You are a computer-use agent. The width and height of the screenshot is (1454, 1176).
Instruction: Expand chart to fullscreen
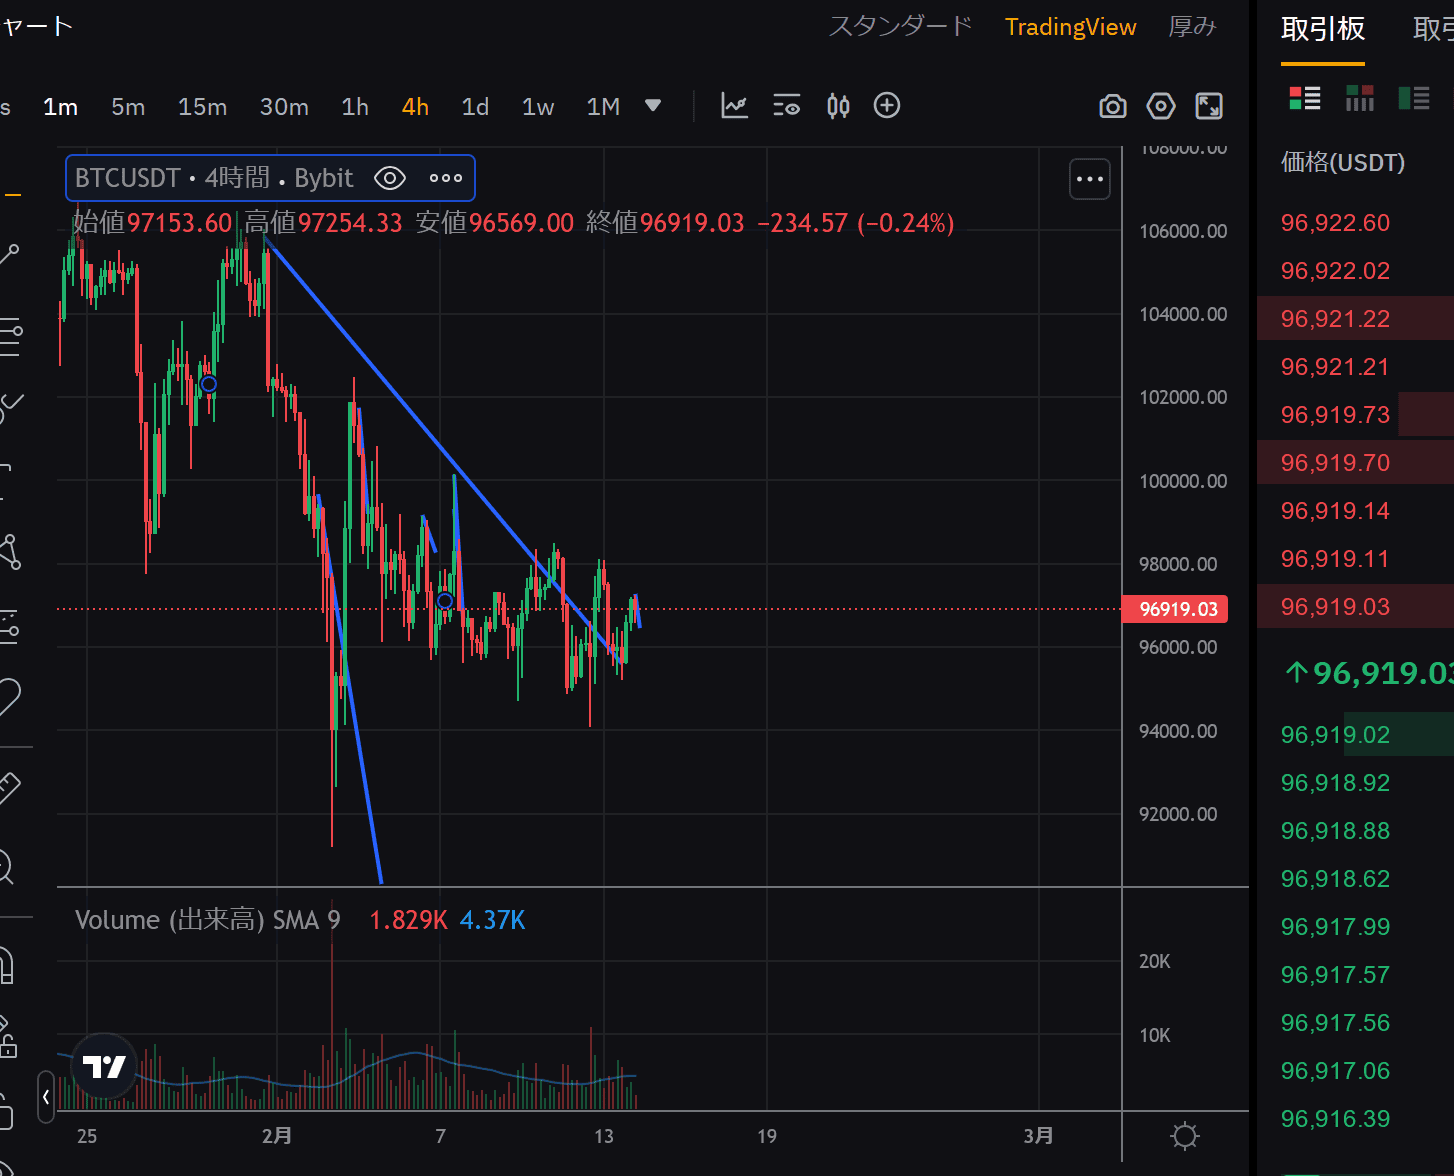pos(1209,106)
